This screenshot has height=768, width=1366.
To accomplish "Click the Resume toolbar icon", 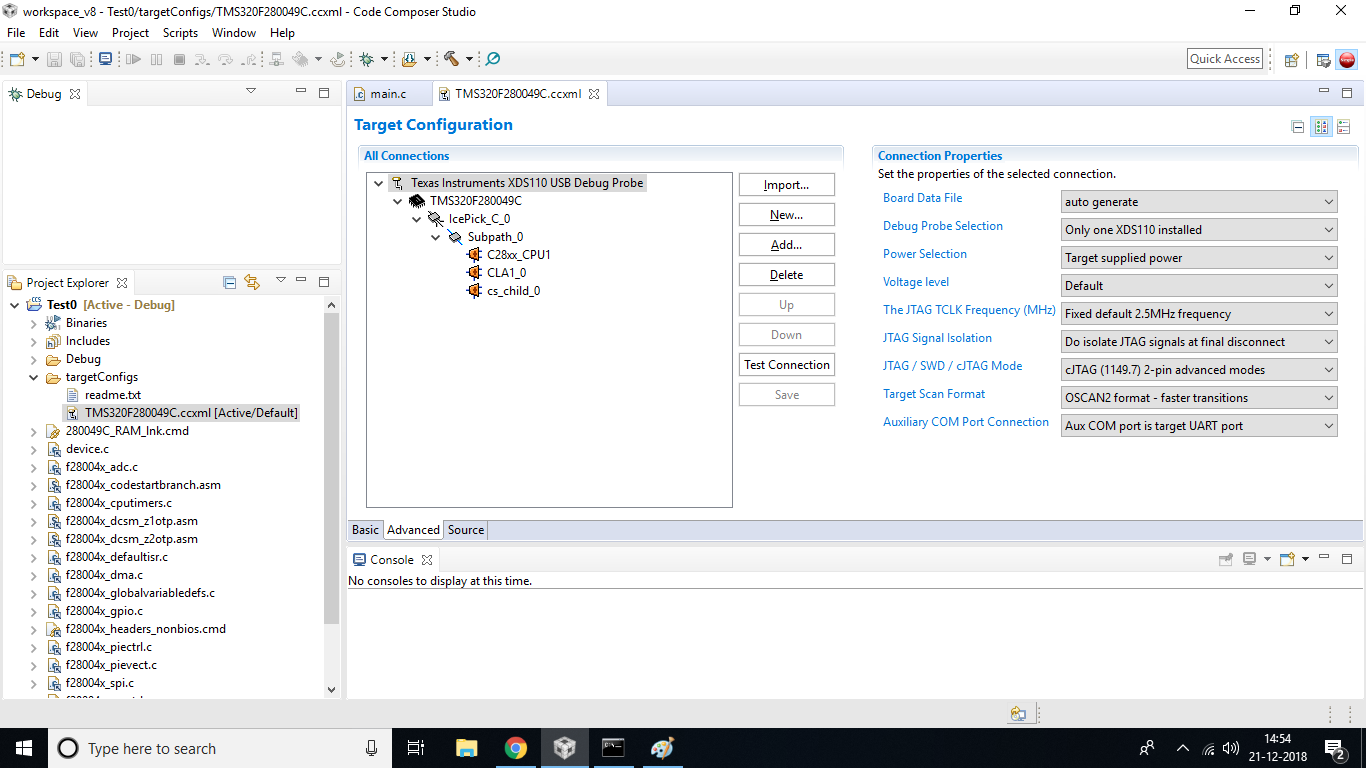I will tap(133, 59).
